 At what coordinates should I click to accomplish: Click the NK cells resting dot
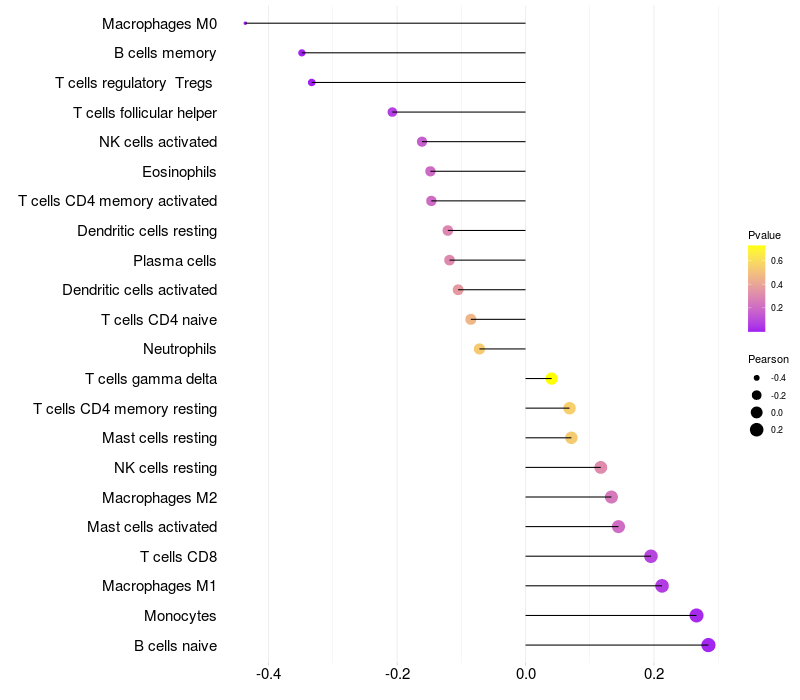601,467
